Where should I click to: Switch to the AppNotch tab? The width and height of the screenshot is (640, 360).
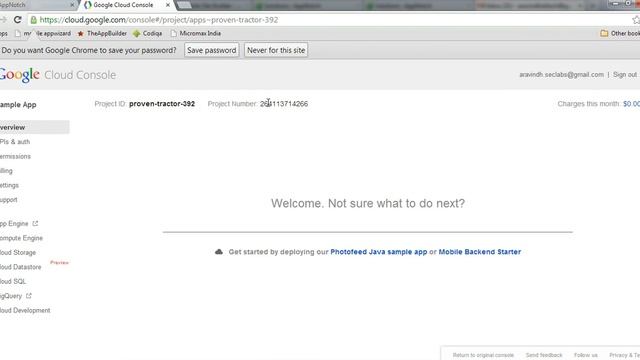click(35, 5)
